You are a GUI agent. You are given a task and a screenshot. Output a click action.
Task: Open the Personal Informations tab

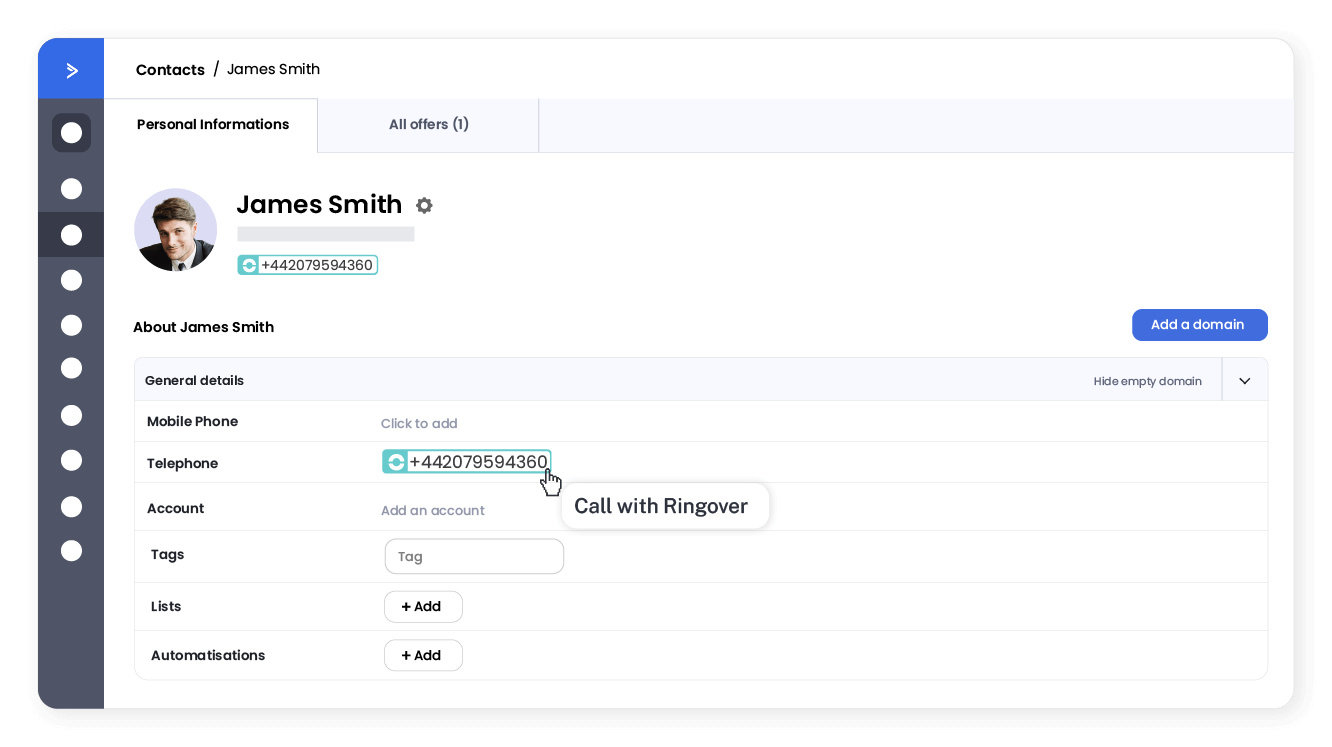(213, 125)
